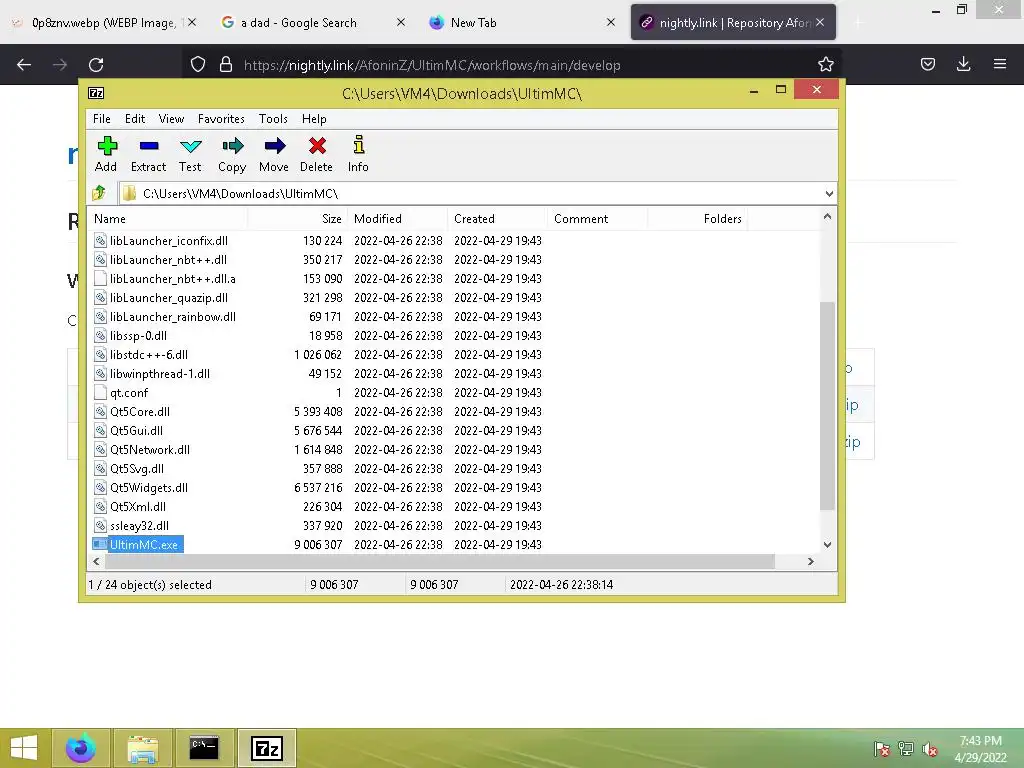Open the View menu
Screen dimensions: 1024x768
click(x=171, y=119)
